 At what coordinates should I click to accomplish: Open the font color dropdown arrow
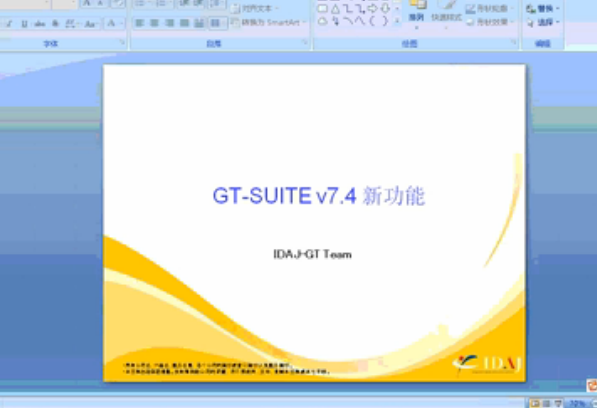[x=122, y=24]
